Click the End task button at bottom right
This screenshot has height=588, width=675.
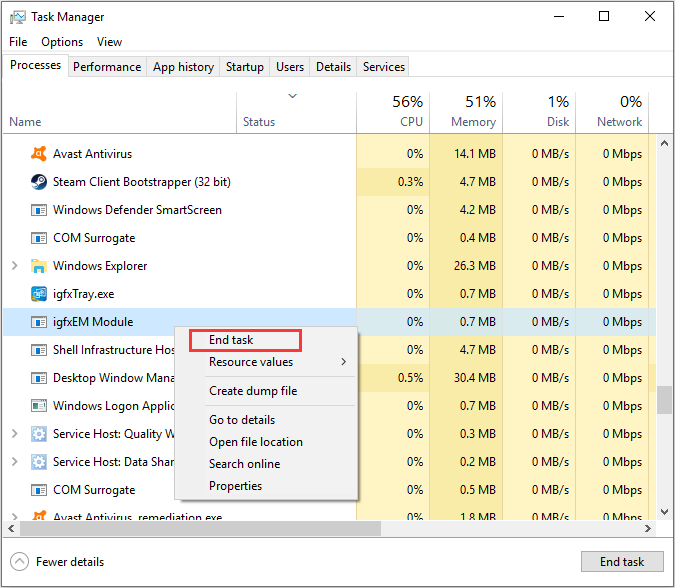click(x=622, y=562)
